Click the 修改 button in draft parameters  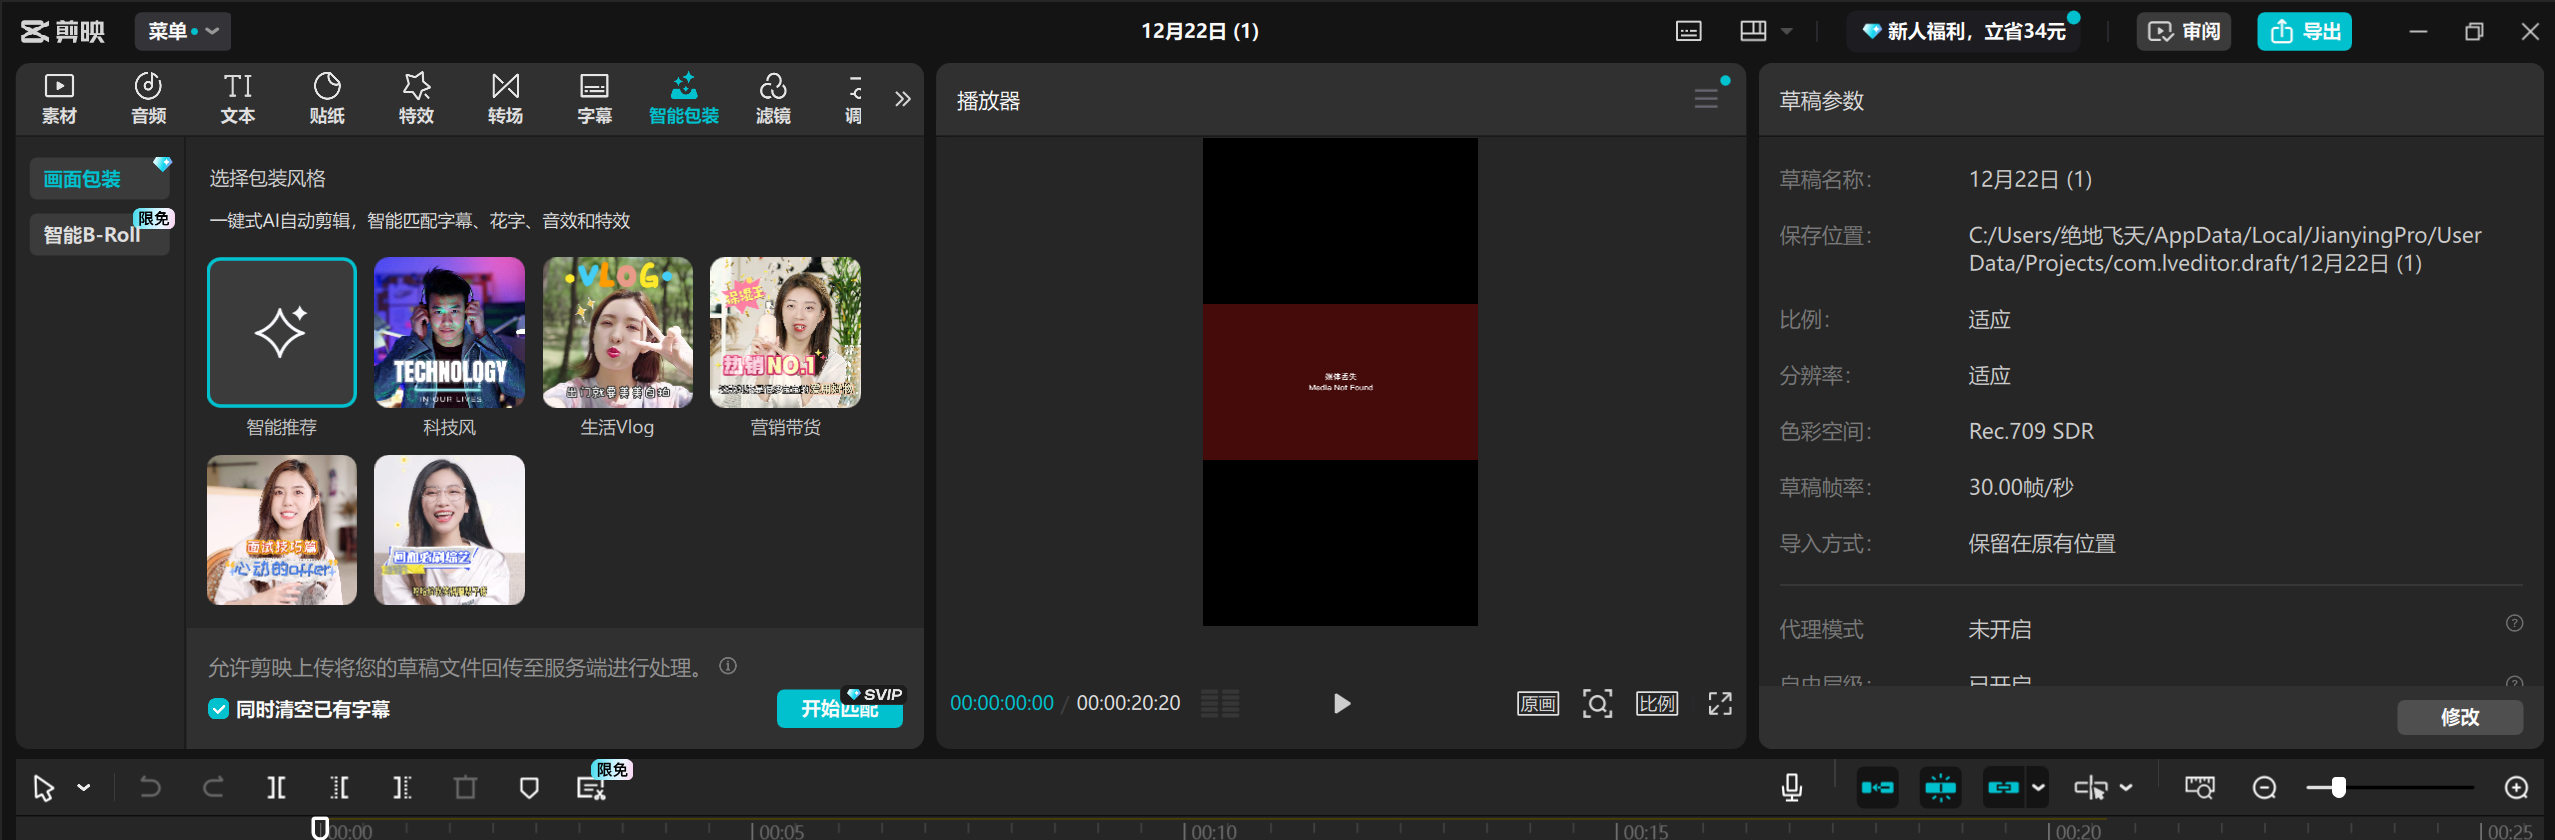[2459, 717]
